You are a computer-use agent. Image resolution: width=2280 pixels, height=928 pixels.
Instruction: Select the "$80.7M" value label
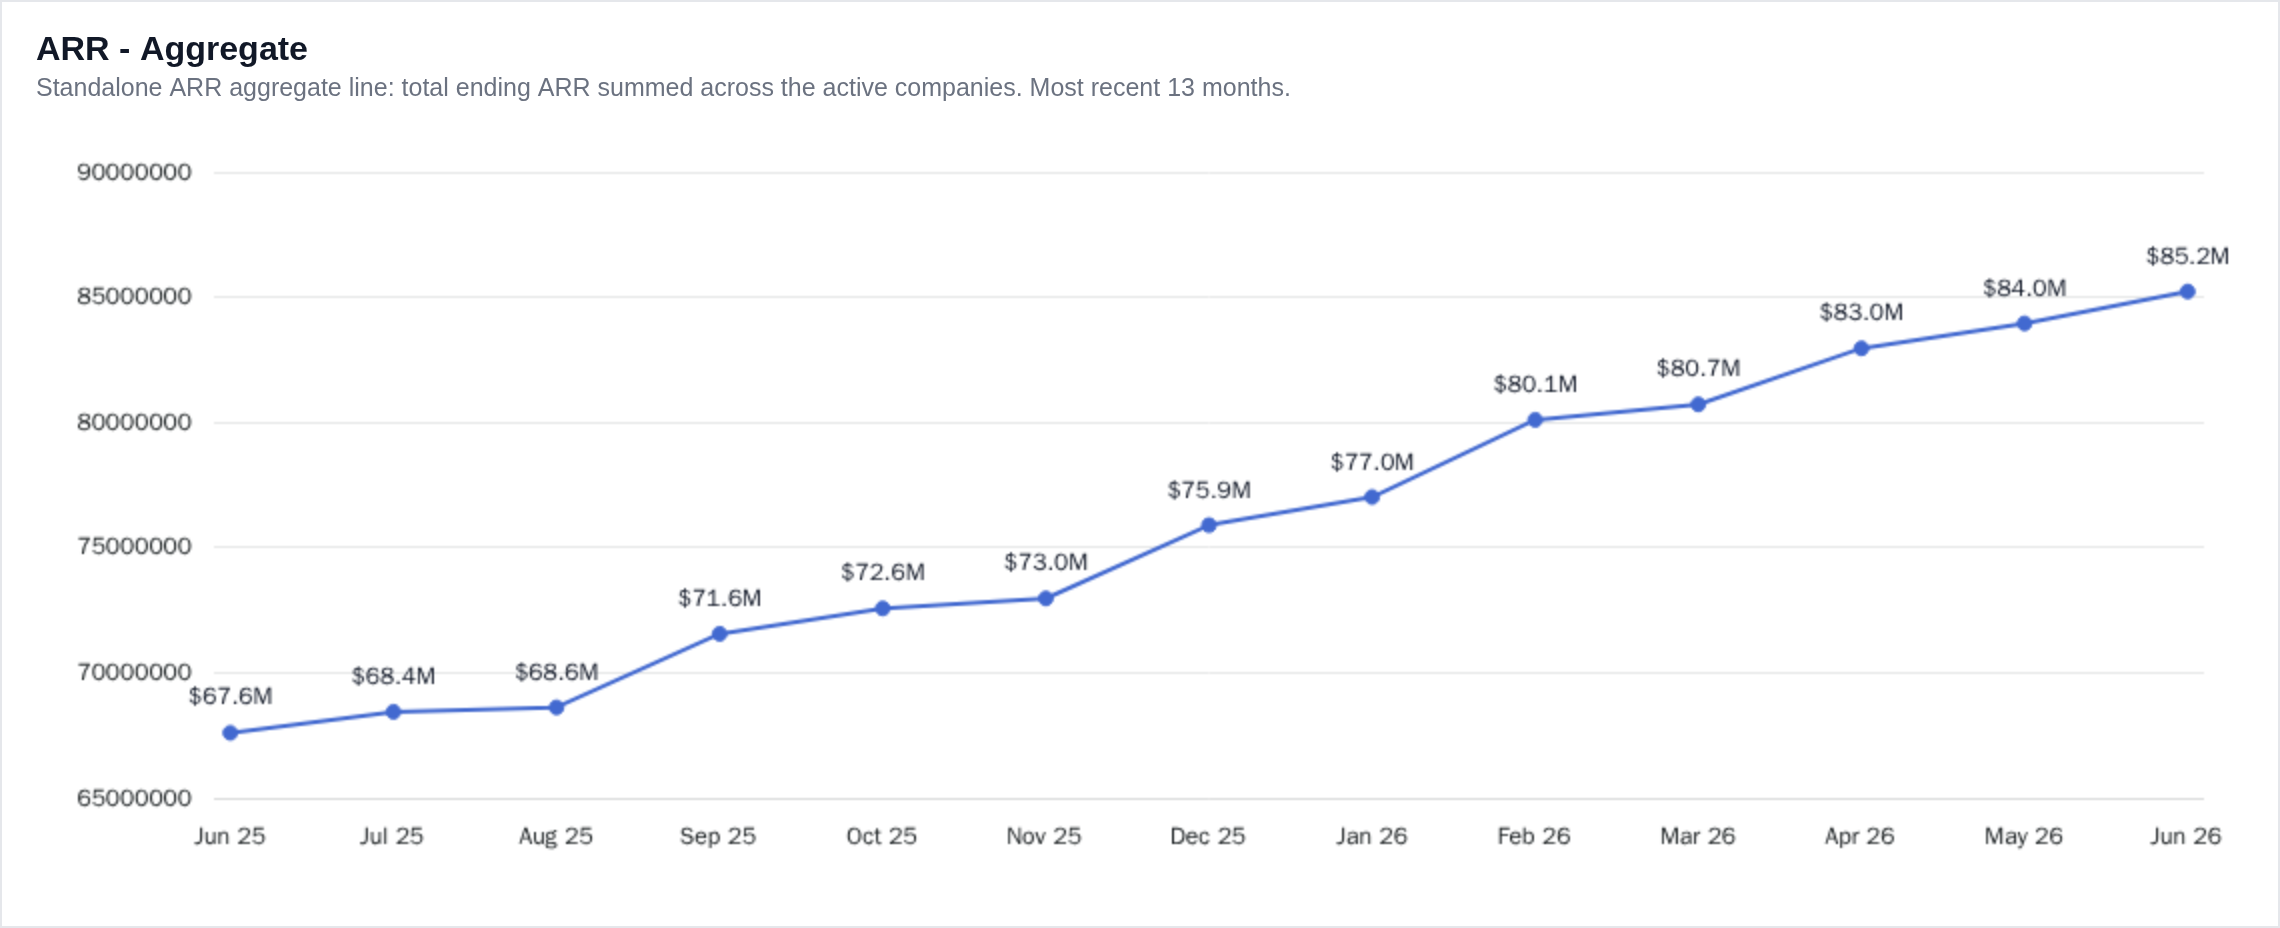coord(1698,368)
